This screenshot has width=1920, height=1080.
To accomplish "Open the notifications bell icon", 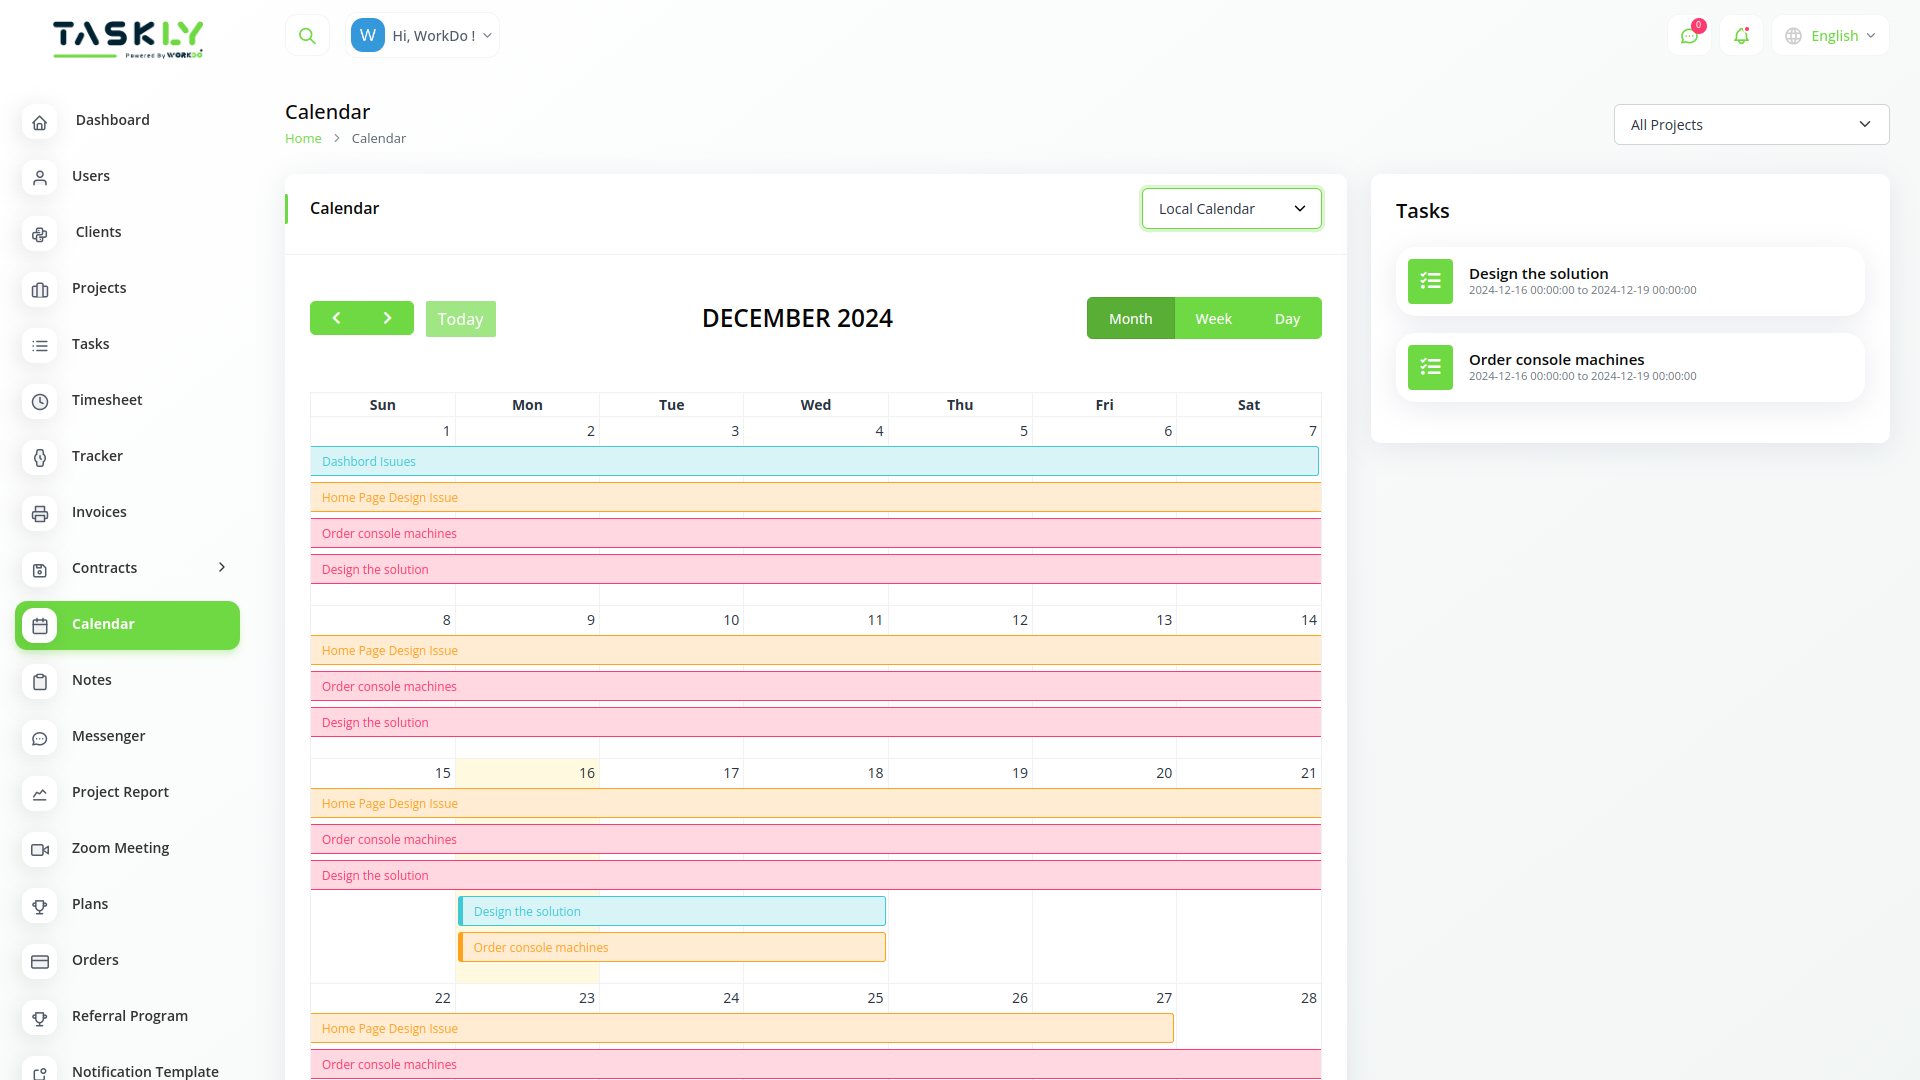I will coord(1741,36).
